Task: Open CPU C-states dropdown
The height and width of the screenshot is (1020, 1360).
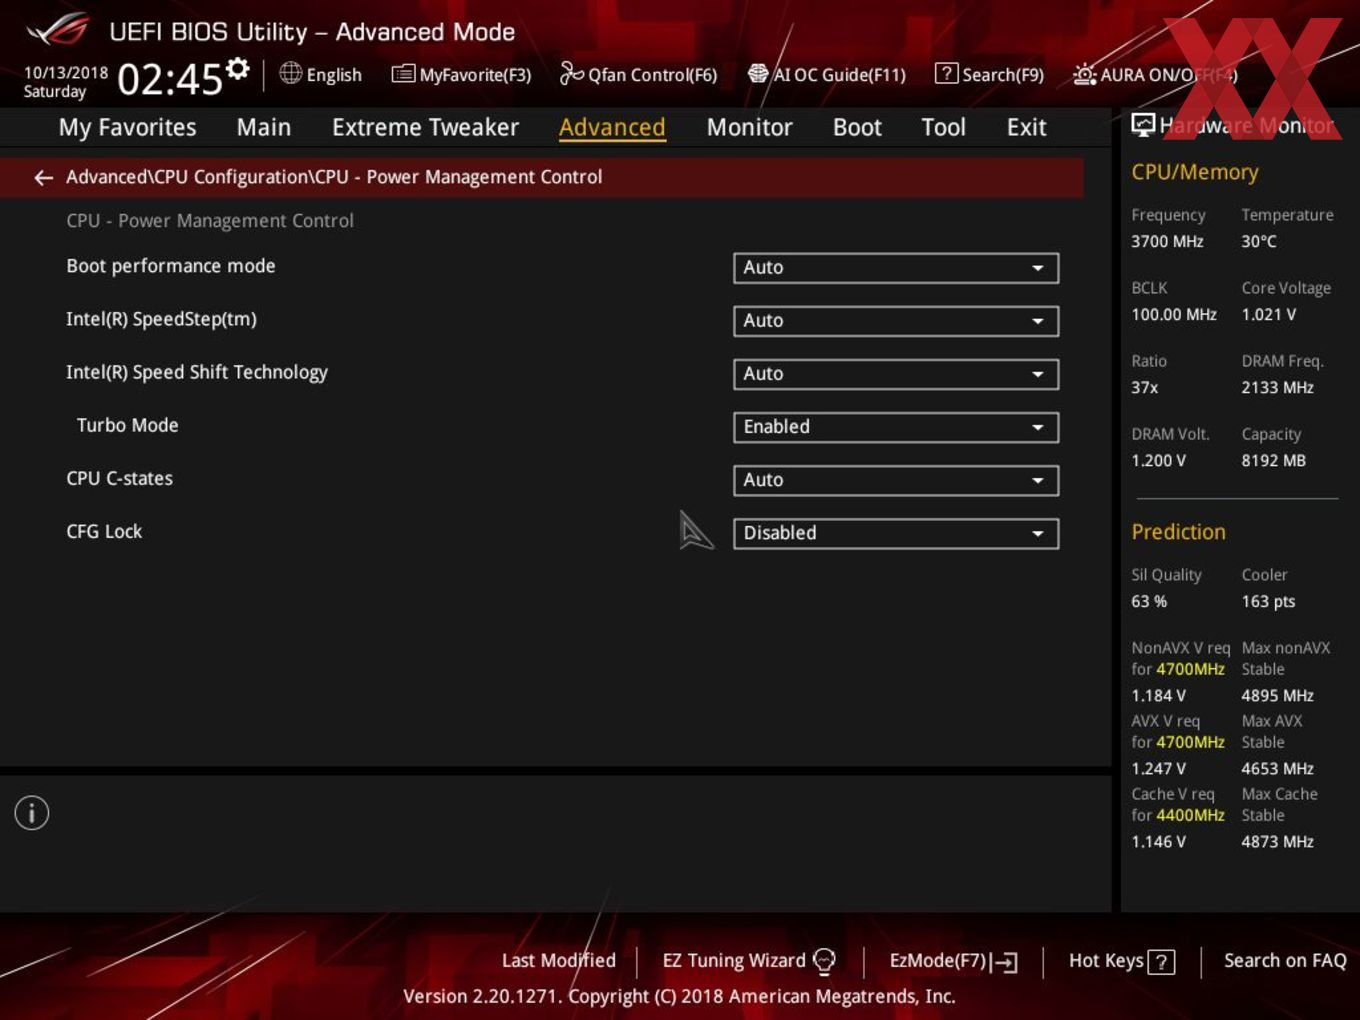Action: point(895,480)
